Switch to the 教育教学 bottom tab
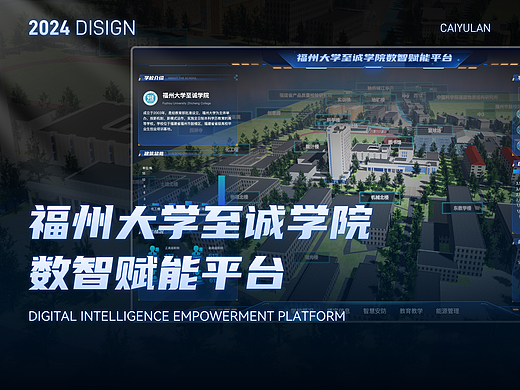The height and width of the screenshot is (390, 520). tap(411, 311)
